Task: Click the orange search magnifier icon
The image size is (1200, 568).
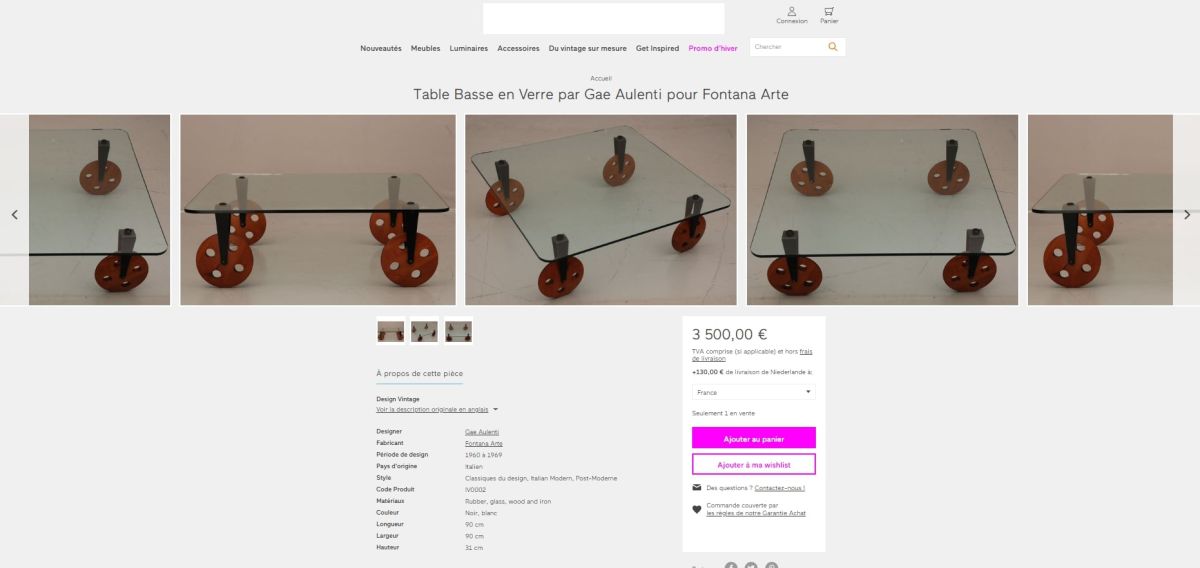Action: point(833,46)
